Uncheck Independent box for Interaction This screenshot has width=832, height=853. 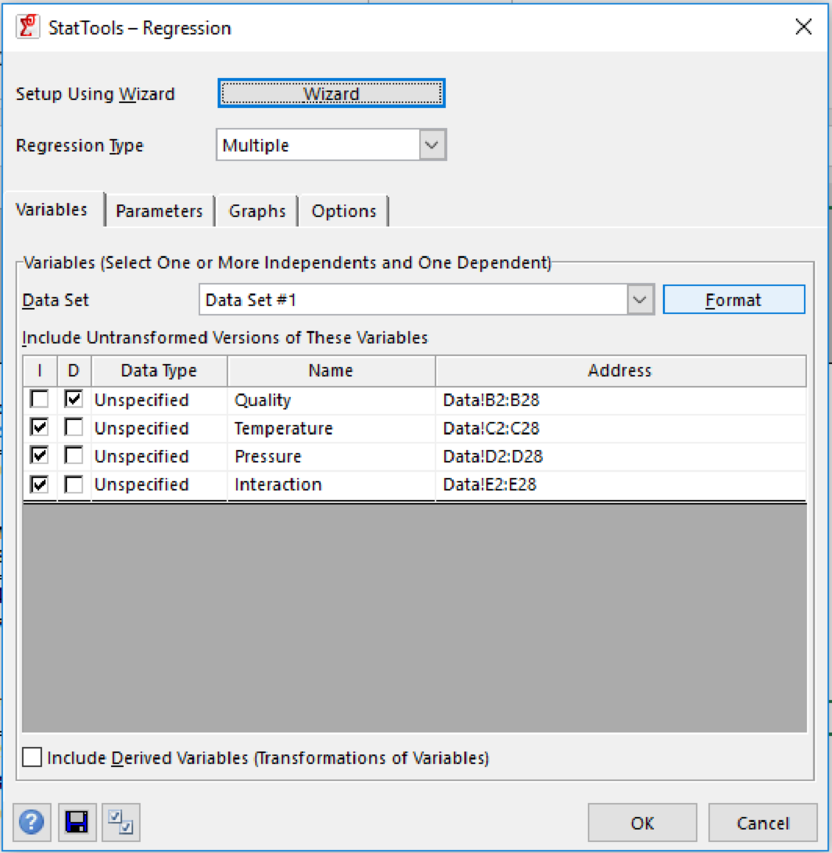point(39,484)
